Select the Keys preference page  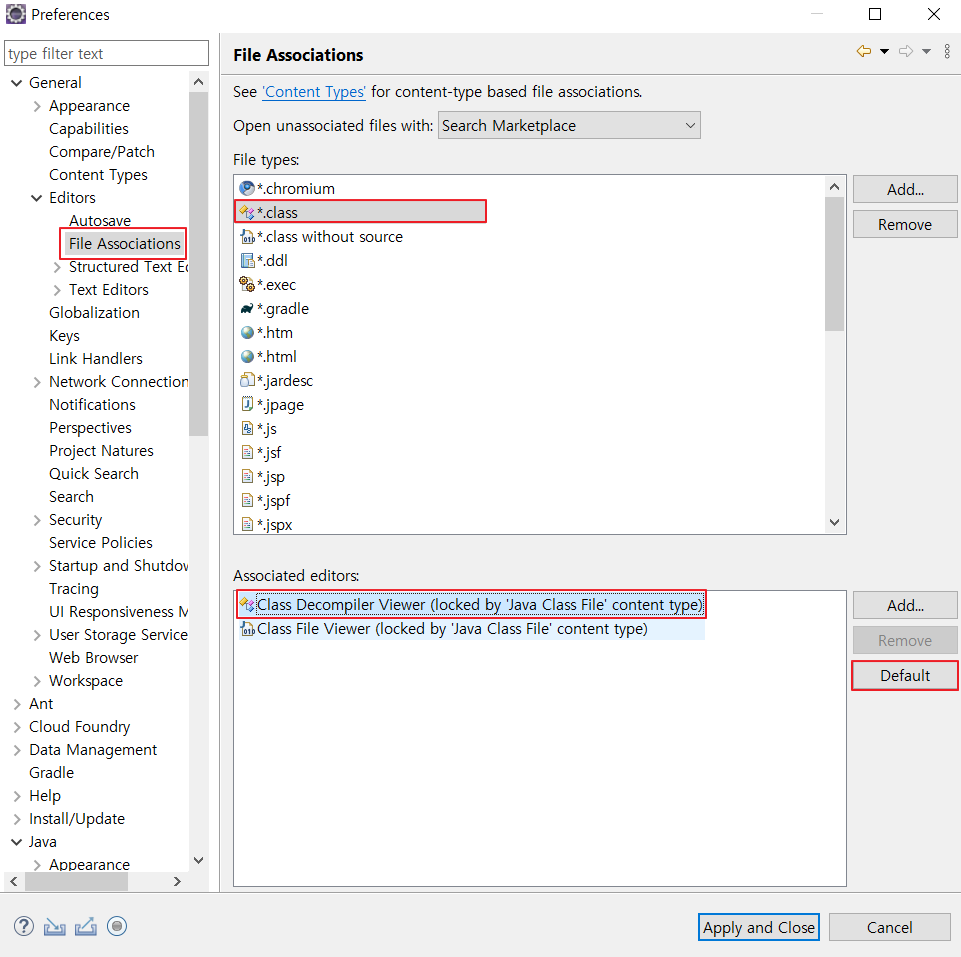64,336
